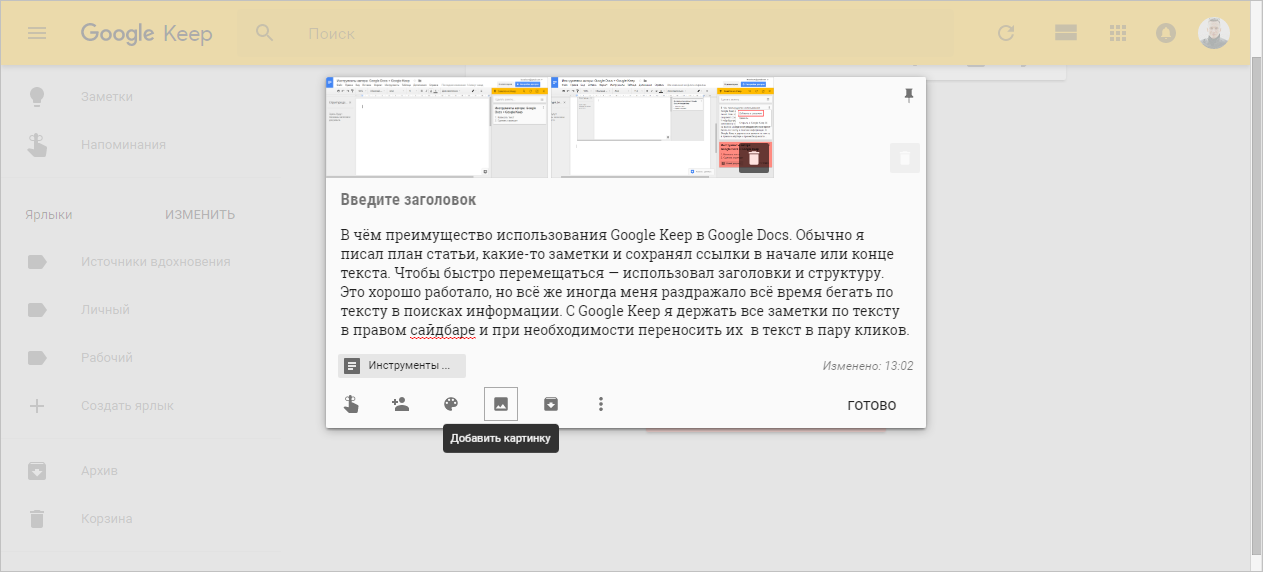Open the notifications bell
The width and height of the screenshot is (1263, 572).
tap(1166, 33)
